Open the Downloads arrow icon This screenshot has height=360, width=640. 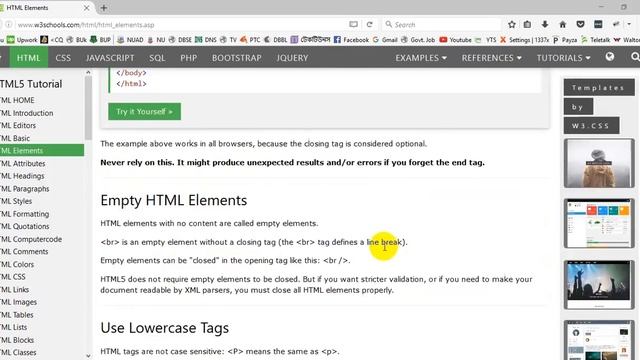tap(545, 24)
